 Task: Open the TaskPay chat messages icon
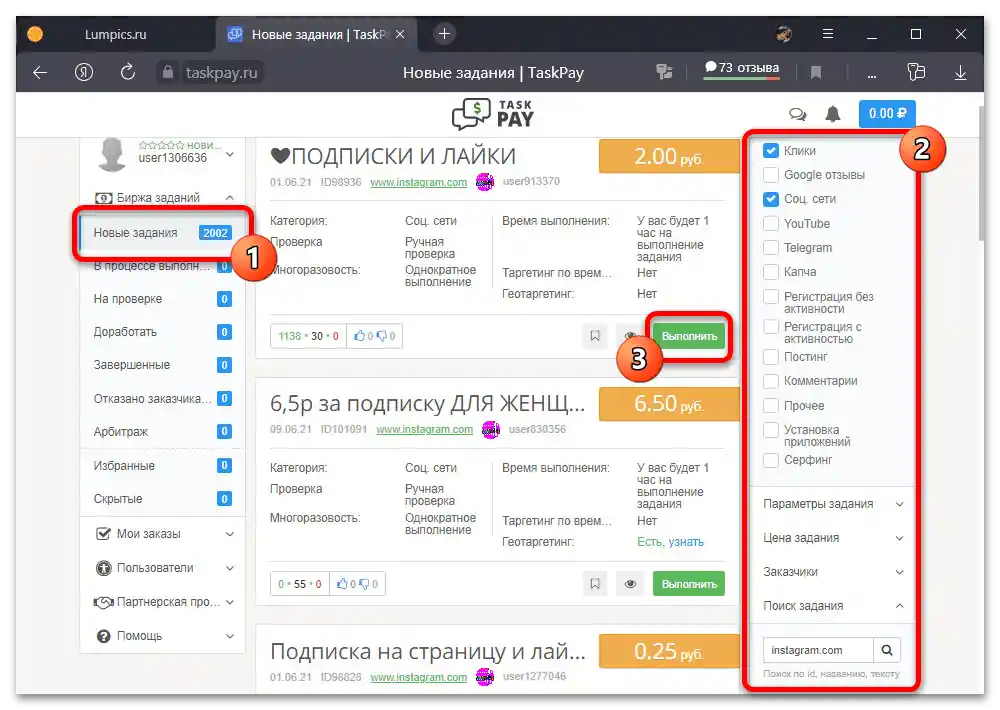[797, 114]
